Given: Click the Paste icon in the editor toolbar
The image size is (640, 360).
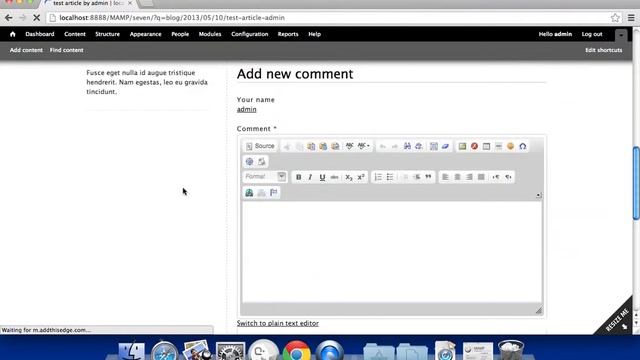Looking at the screenshot, I should 311,146.
